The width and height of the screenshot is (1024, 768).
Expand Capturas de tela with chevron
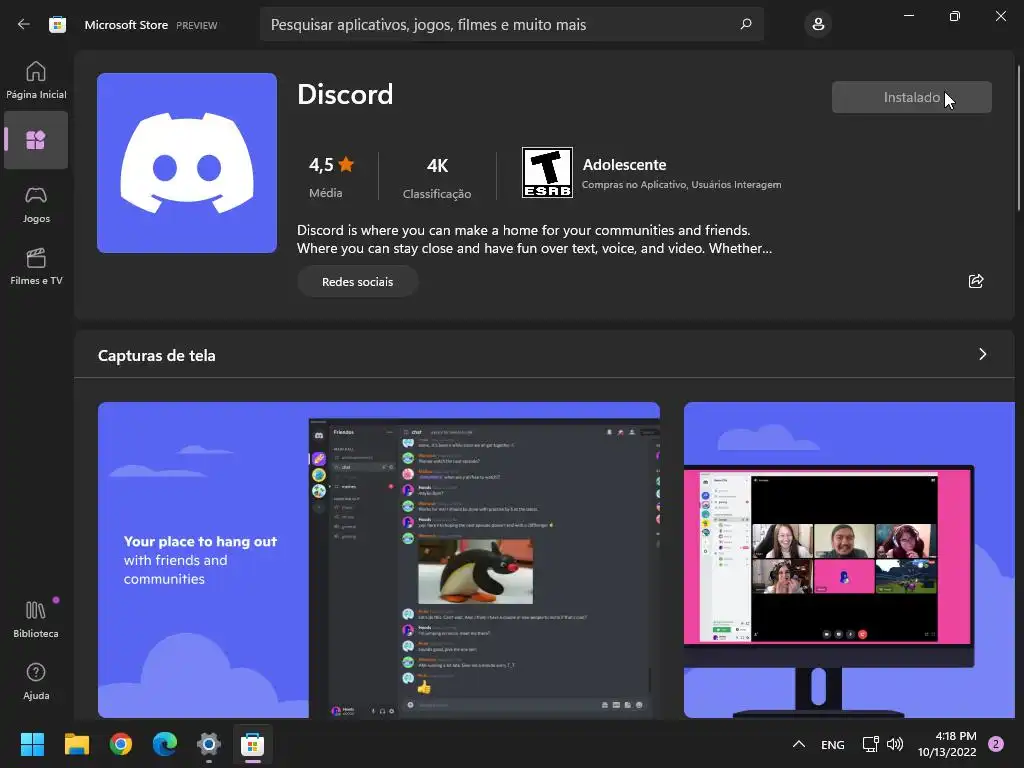pos(982,354)
